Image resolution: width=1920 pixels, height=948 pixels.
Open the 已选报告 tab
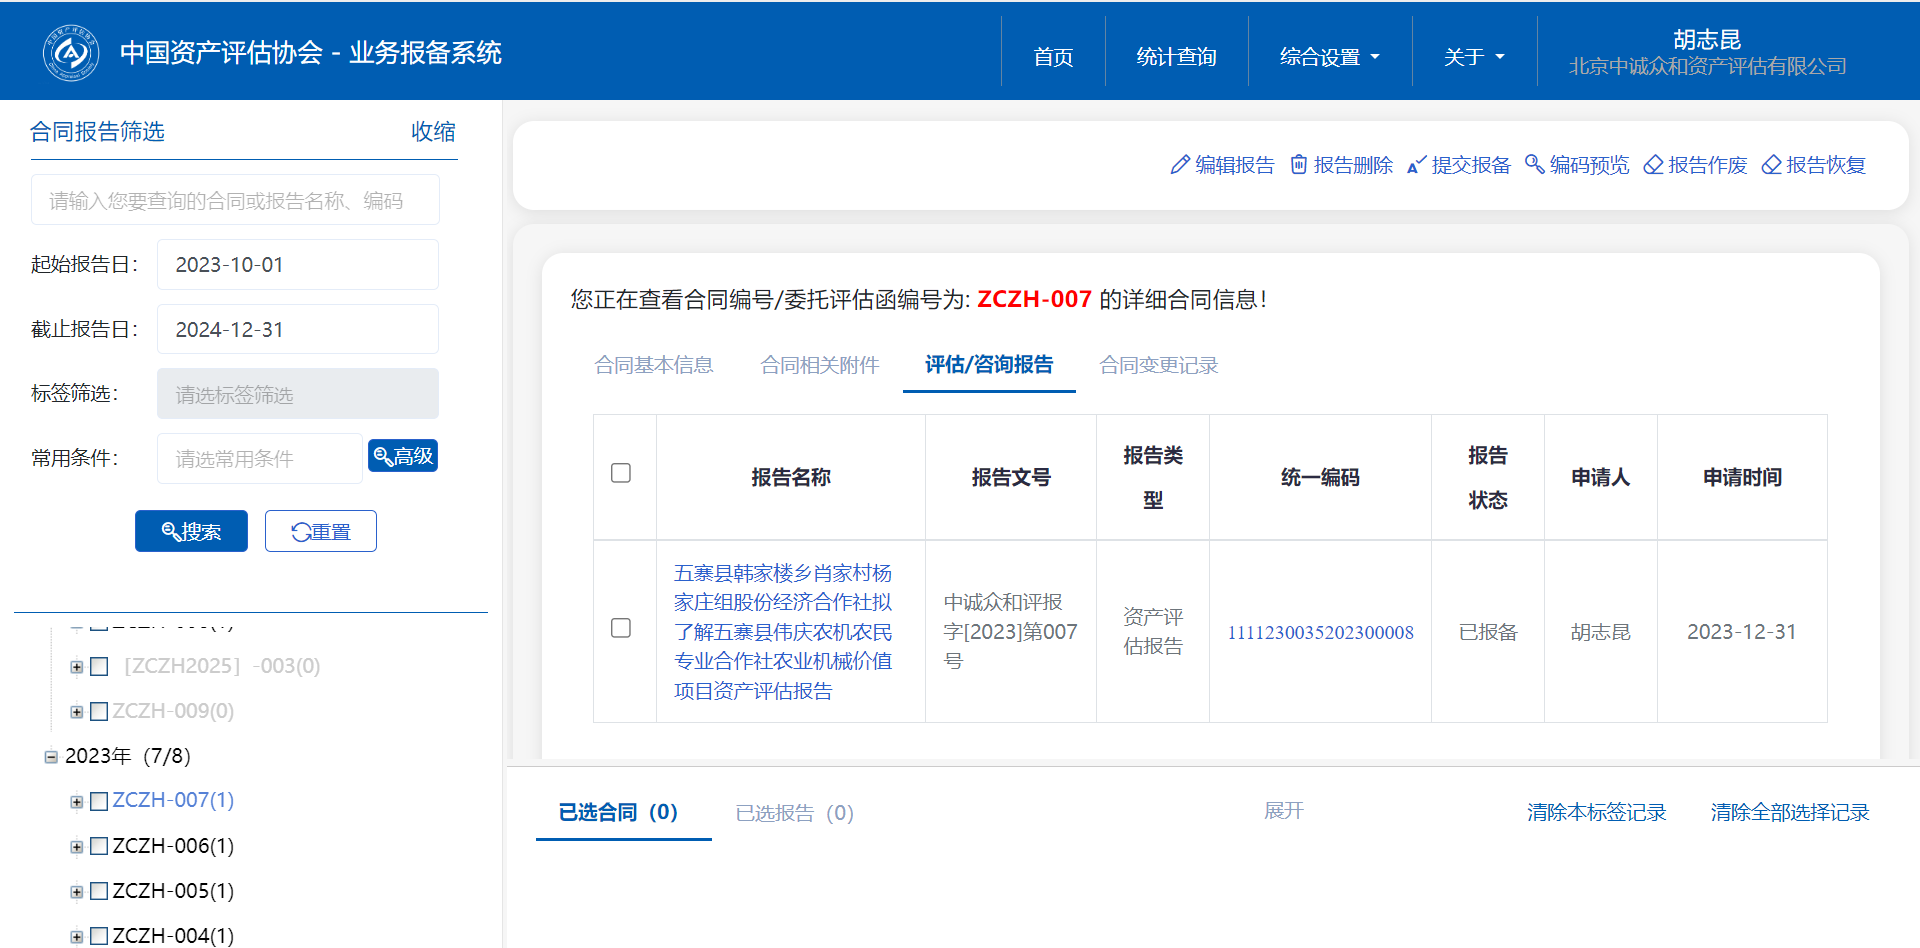pyautogui.click(x=794, y=813)
